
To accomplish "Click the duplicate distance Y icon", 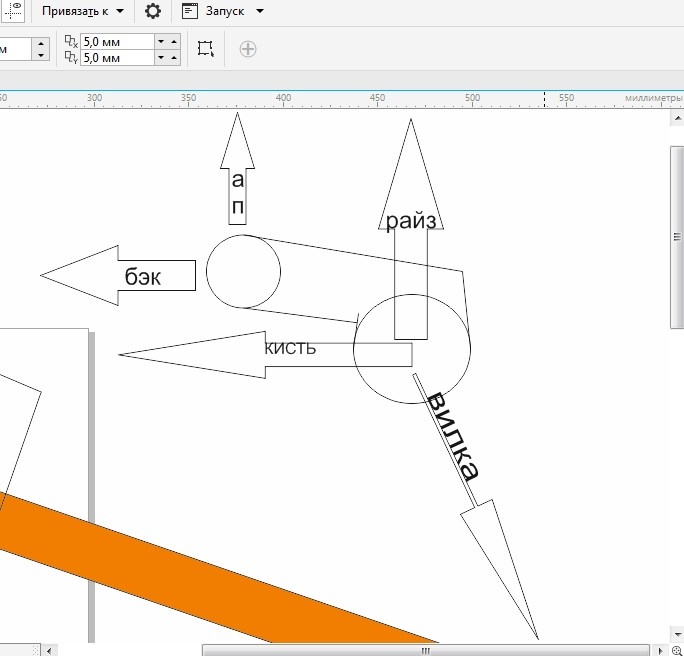I will point(71,57).
